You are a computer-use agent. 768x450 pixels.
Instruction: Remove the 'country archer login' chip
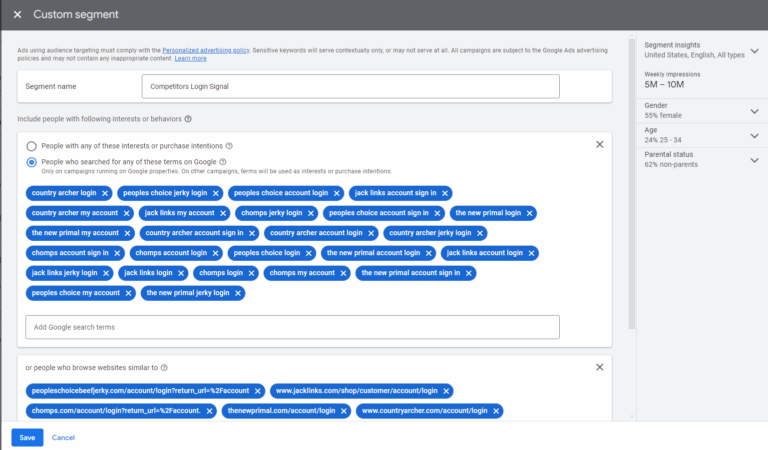click(x=105, y=193)
